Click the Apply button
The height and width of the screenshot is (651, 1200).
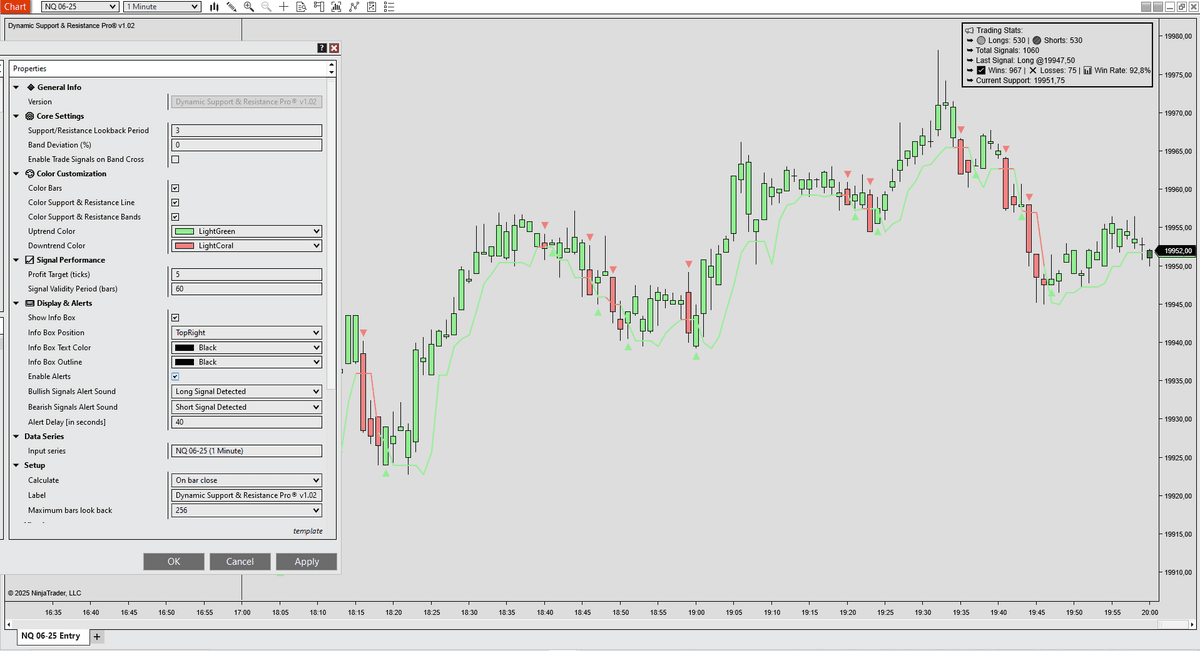tap(306, 562)
